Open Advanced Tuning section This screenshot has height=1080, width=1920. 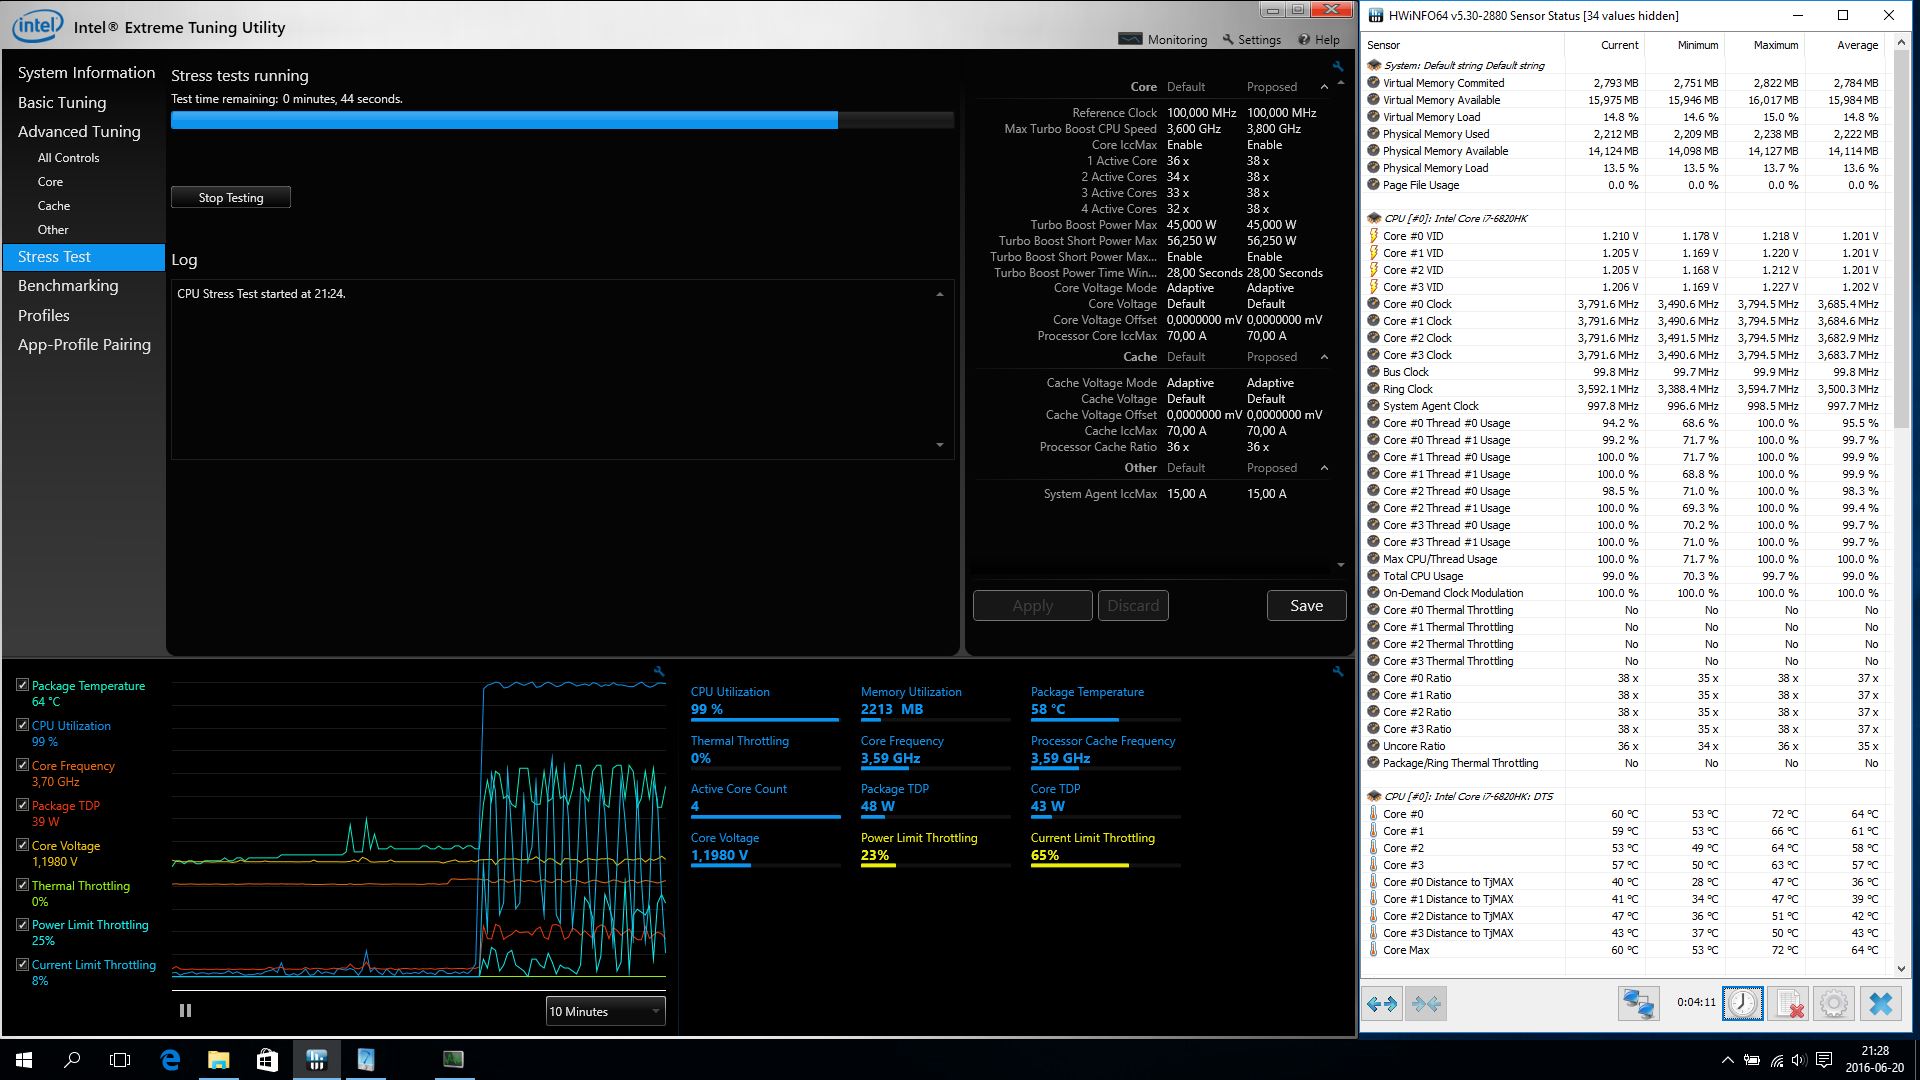coord(79,132)
